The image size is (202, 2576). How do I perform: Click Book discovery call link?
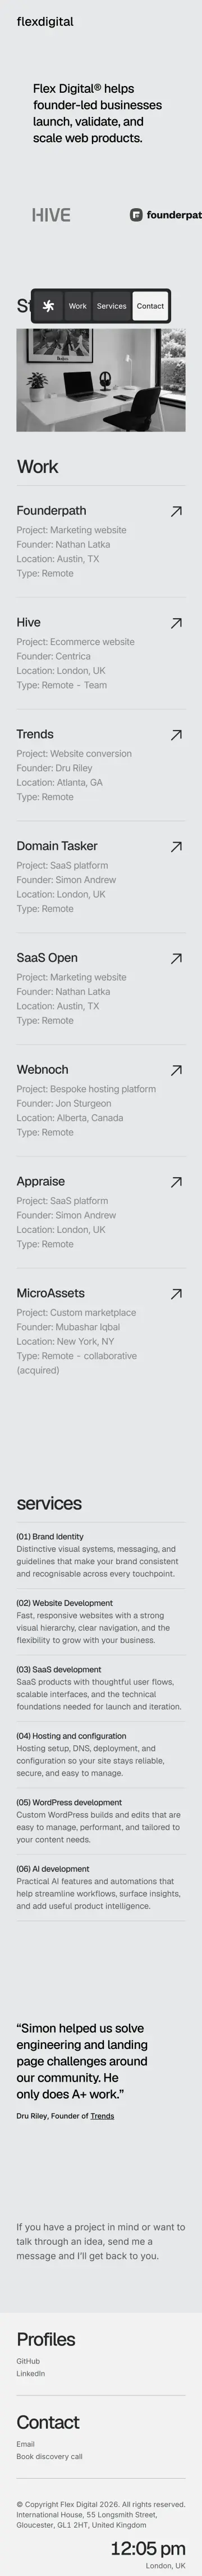(x=49, y=2456)
